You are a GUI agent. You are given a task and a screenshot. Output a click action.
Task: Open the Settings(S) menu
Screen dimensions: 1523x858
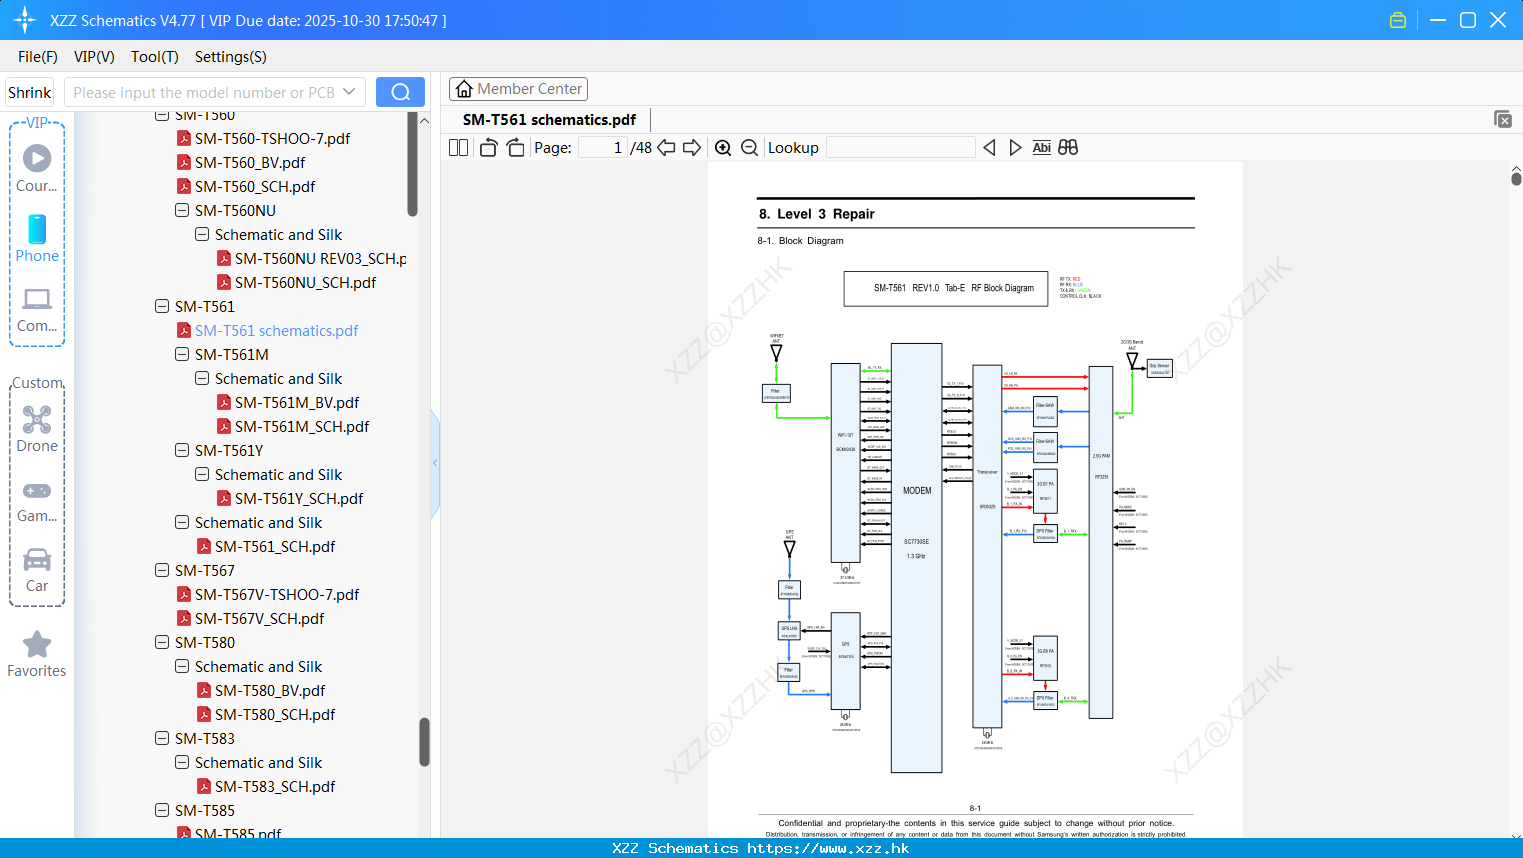(231, 57)
